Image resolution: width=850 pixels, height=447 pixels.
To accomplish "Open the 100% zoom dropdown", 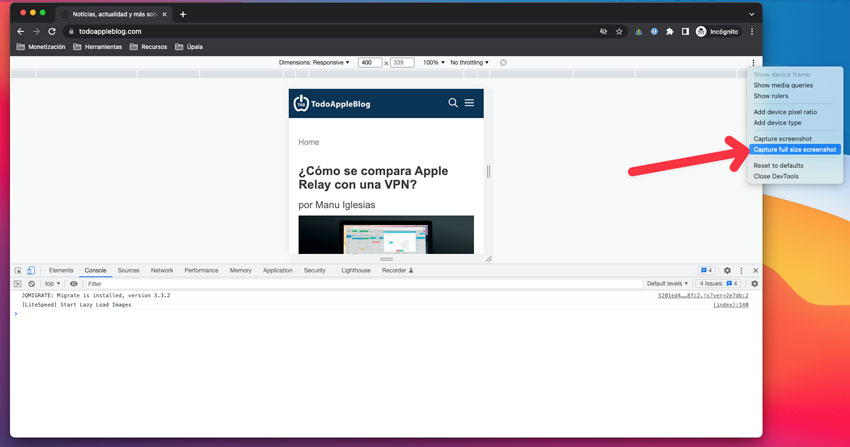I will 434,63.
